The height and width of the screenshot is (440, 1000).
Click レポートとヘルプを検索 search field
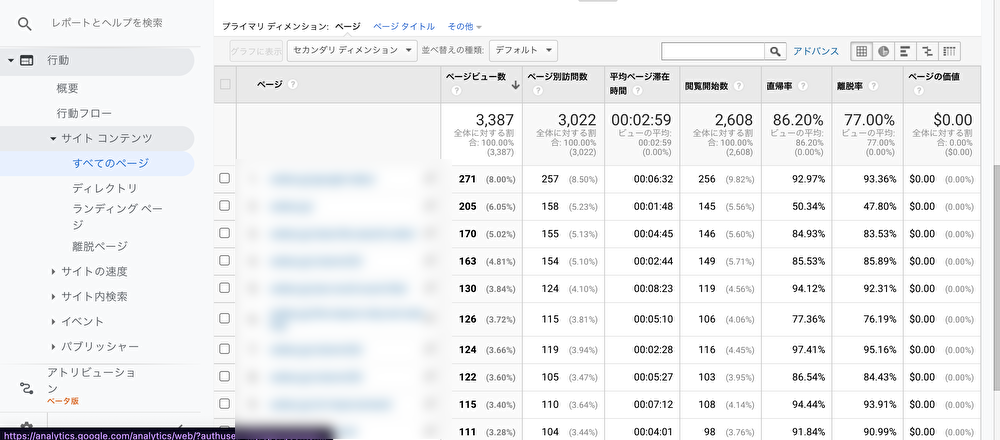coord(107,23)
